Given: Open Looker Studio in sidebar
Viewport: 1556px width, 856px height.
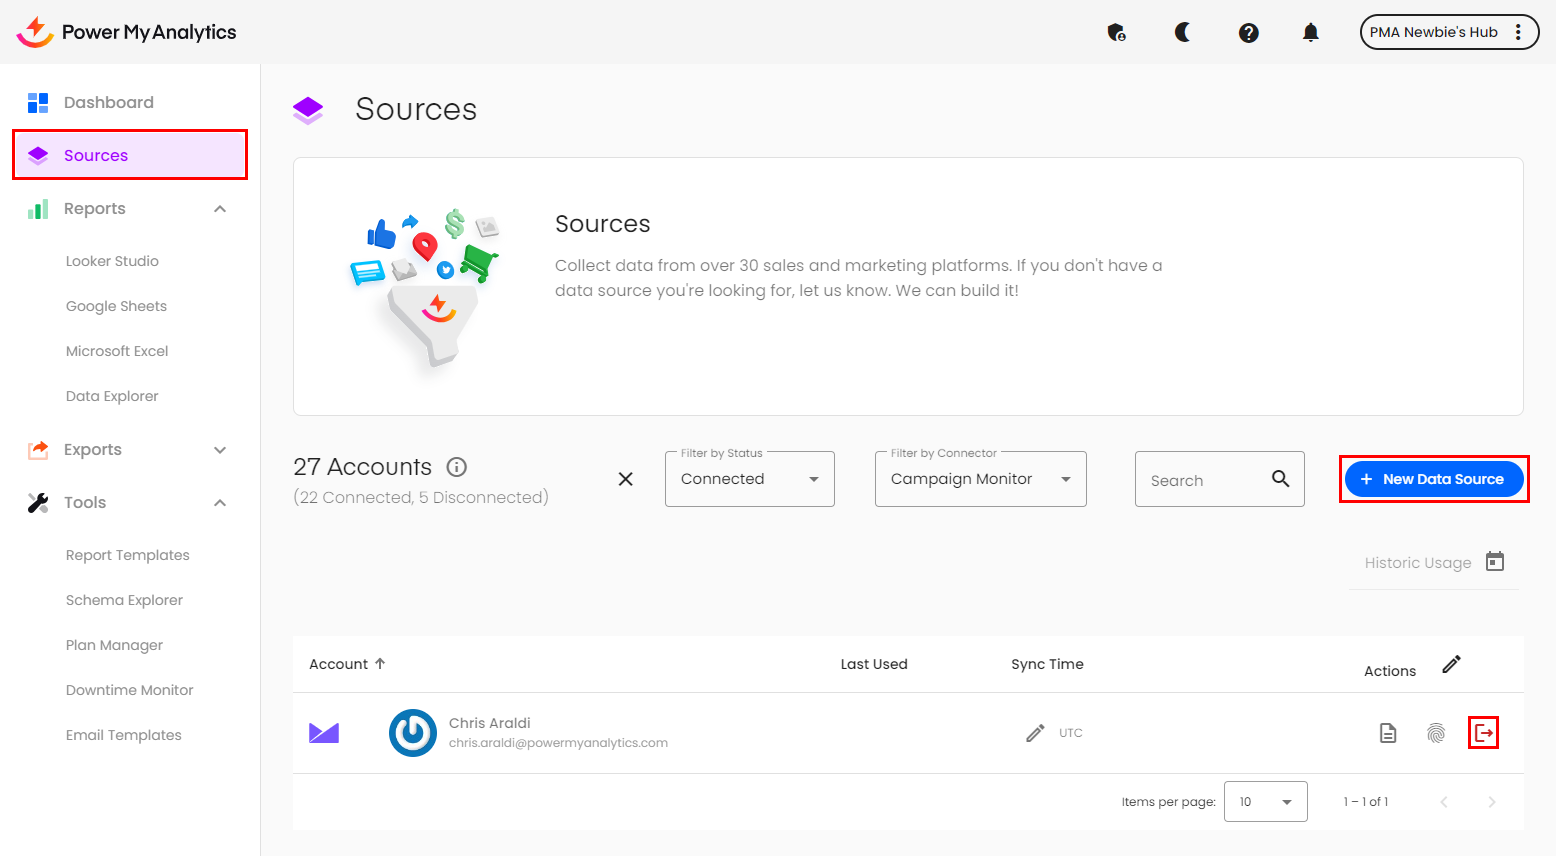Looking at the screenshot, I should tap(112, 261).
